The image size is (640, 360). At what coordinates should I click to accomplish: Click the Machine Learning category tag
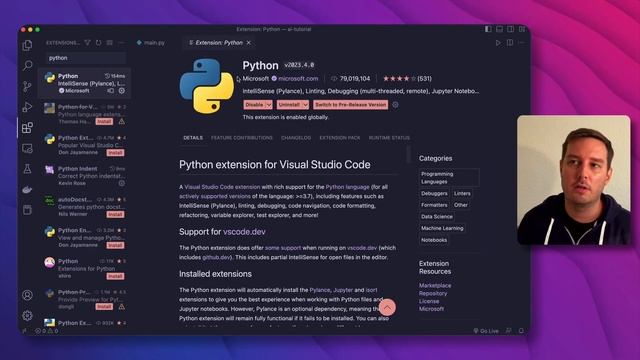point(442,228)
